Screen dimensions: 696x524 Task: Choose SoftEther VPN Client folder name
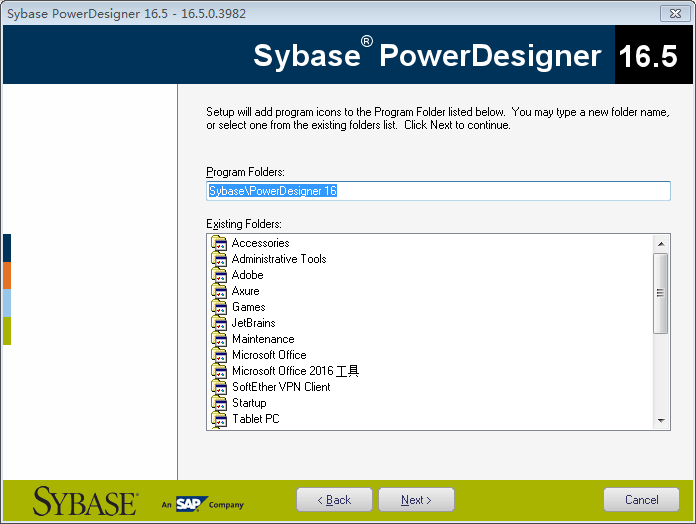pyautogui.click(x=281, y=387)
